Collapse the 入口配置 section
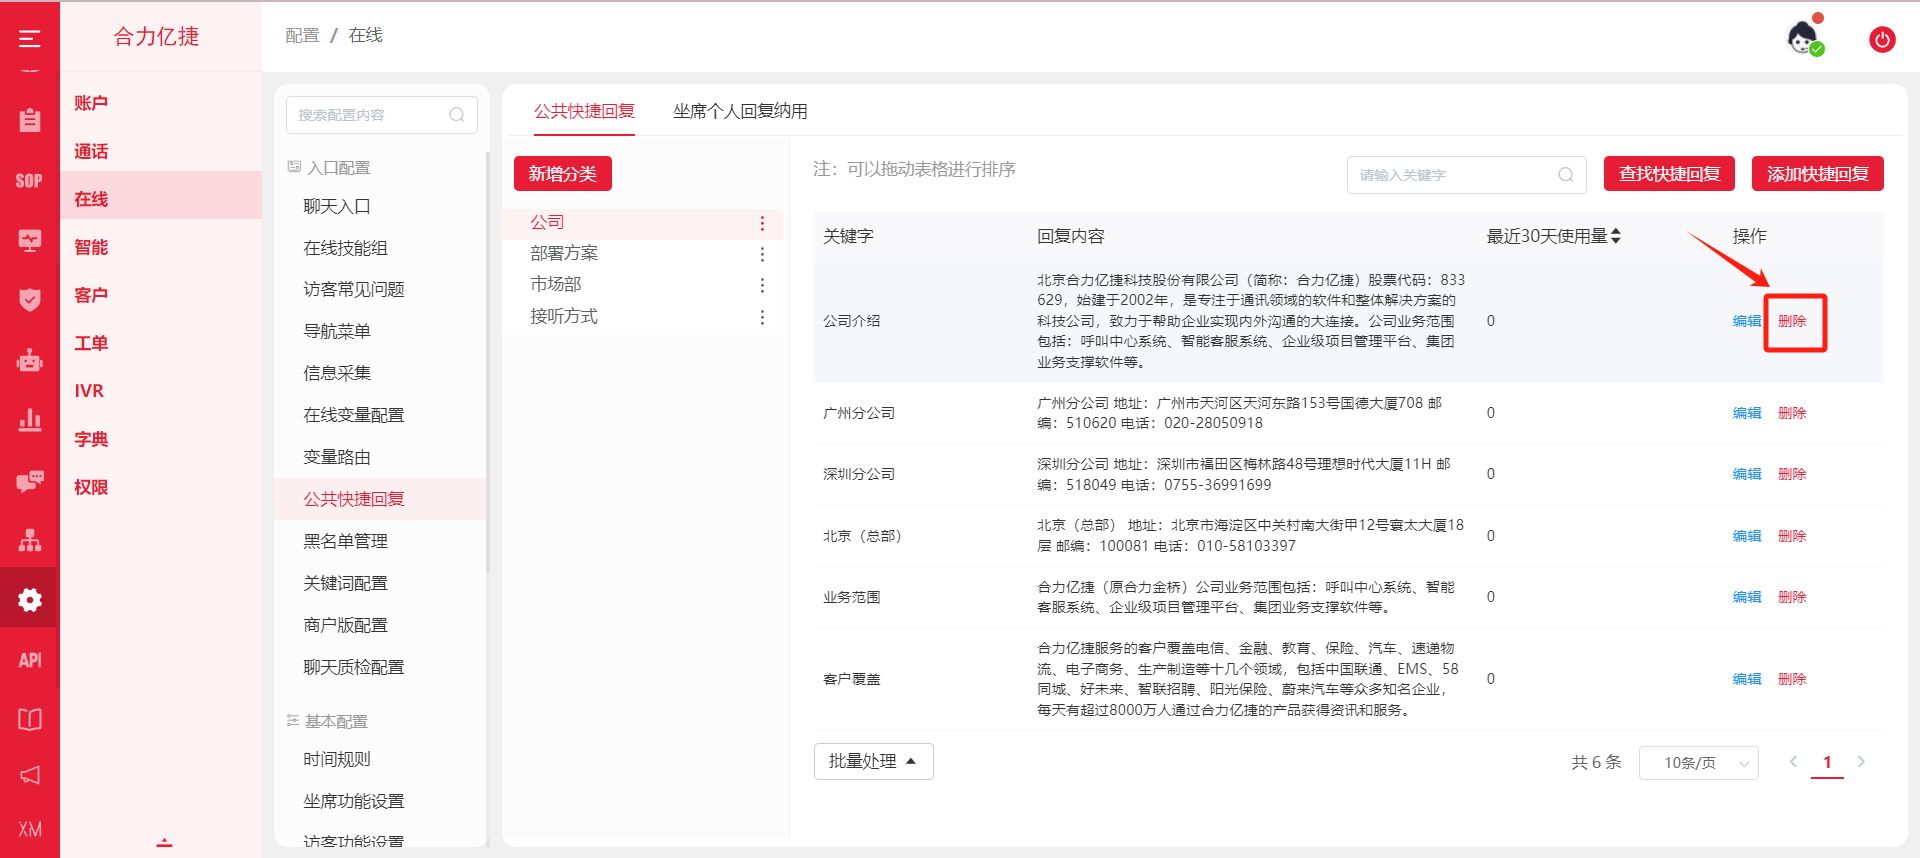 coord(329,167)
